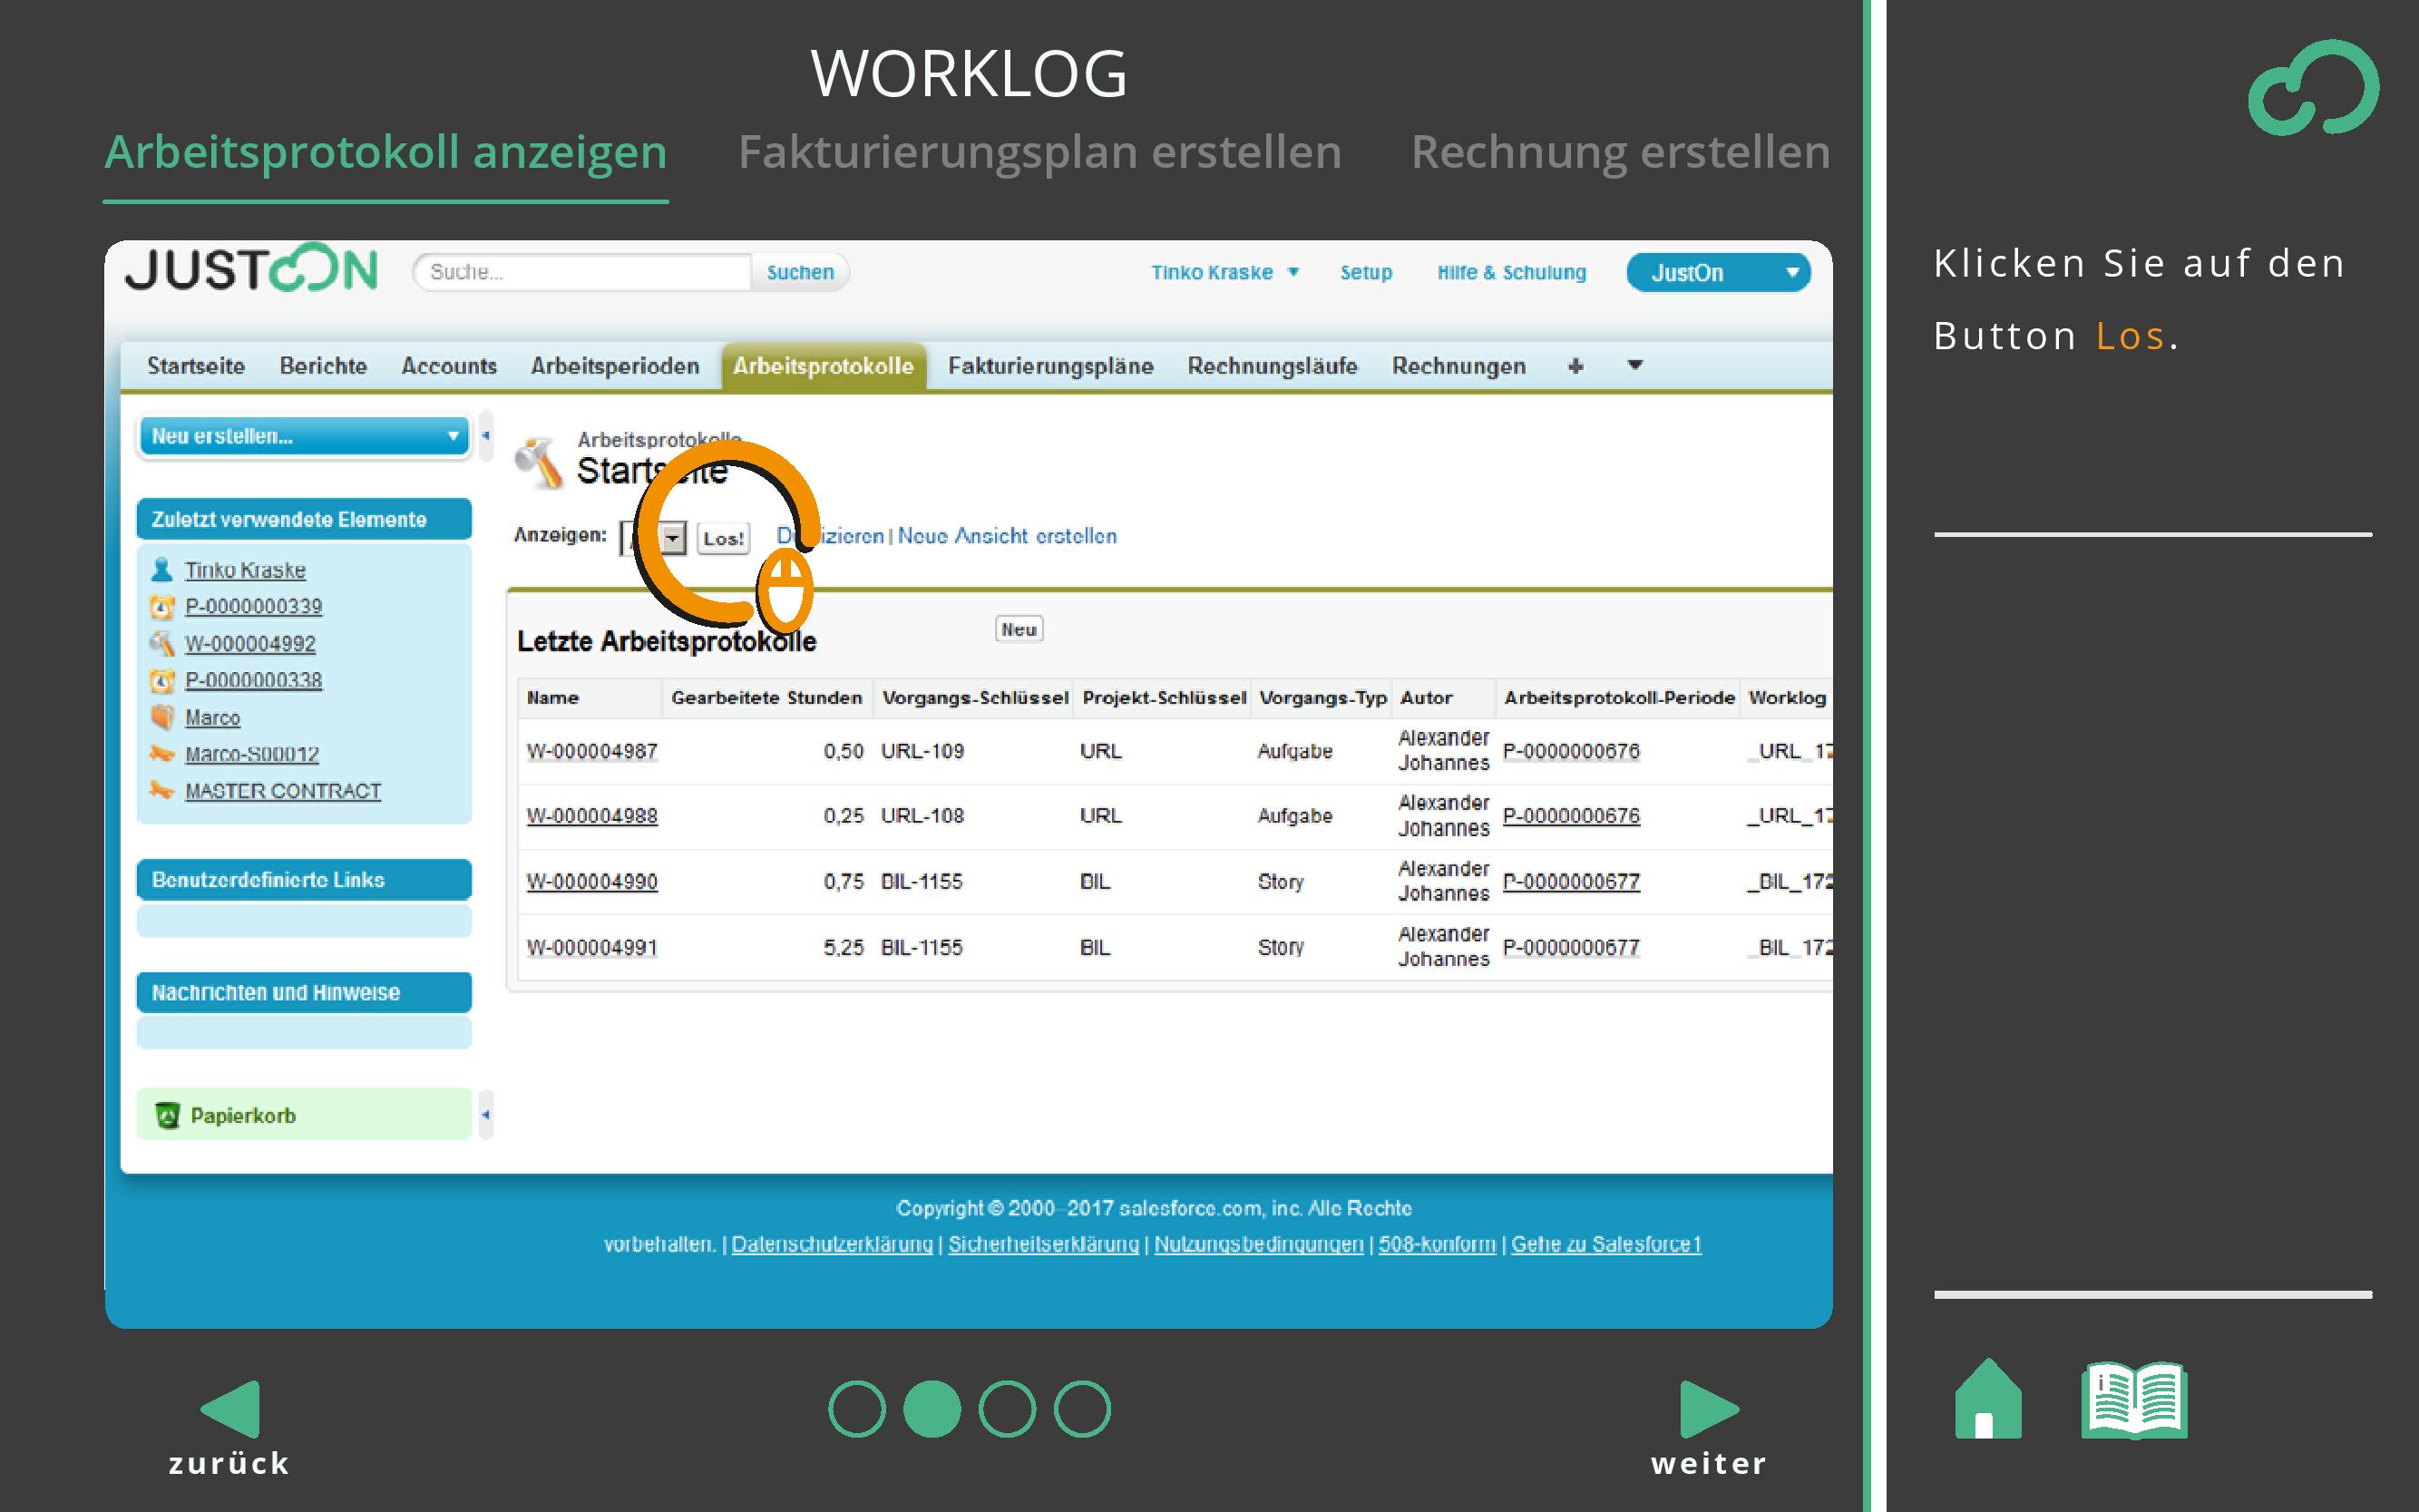Select the first step indicator circle

[856, 1409]
